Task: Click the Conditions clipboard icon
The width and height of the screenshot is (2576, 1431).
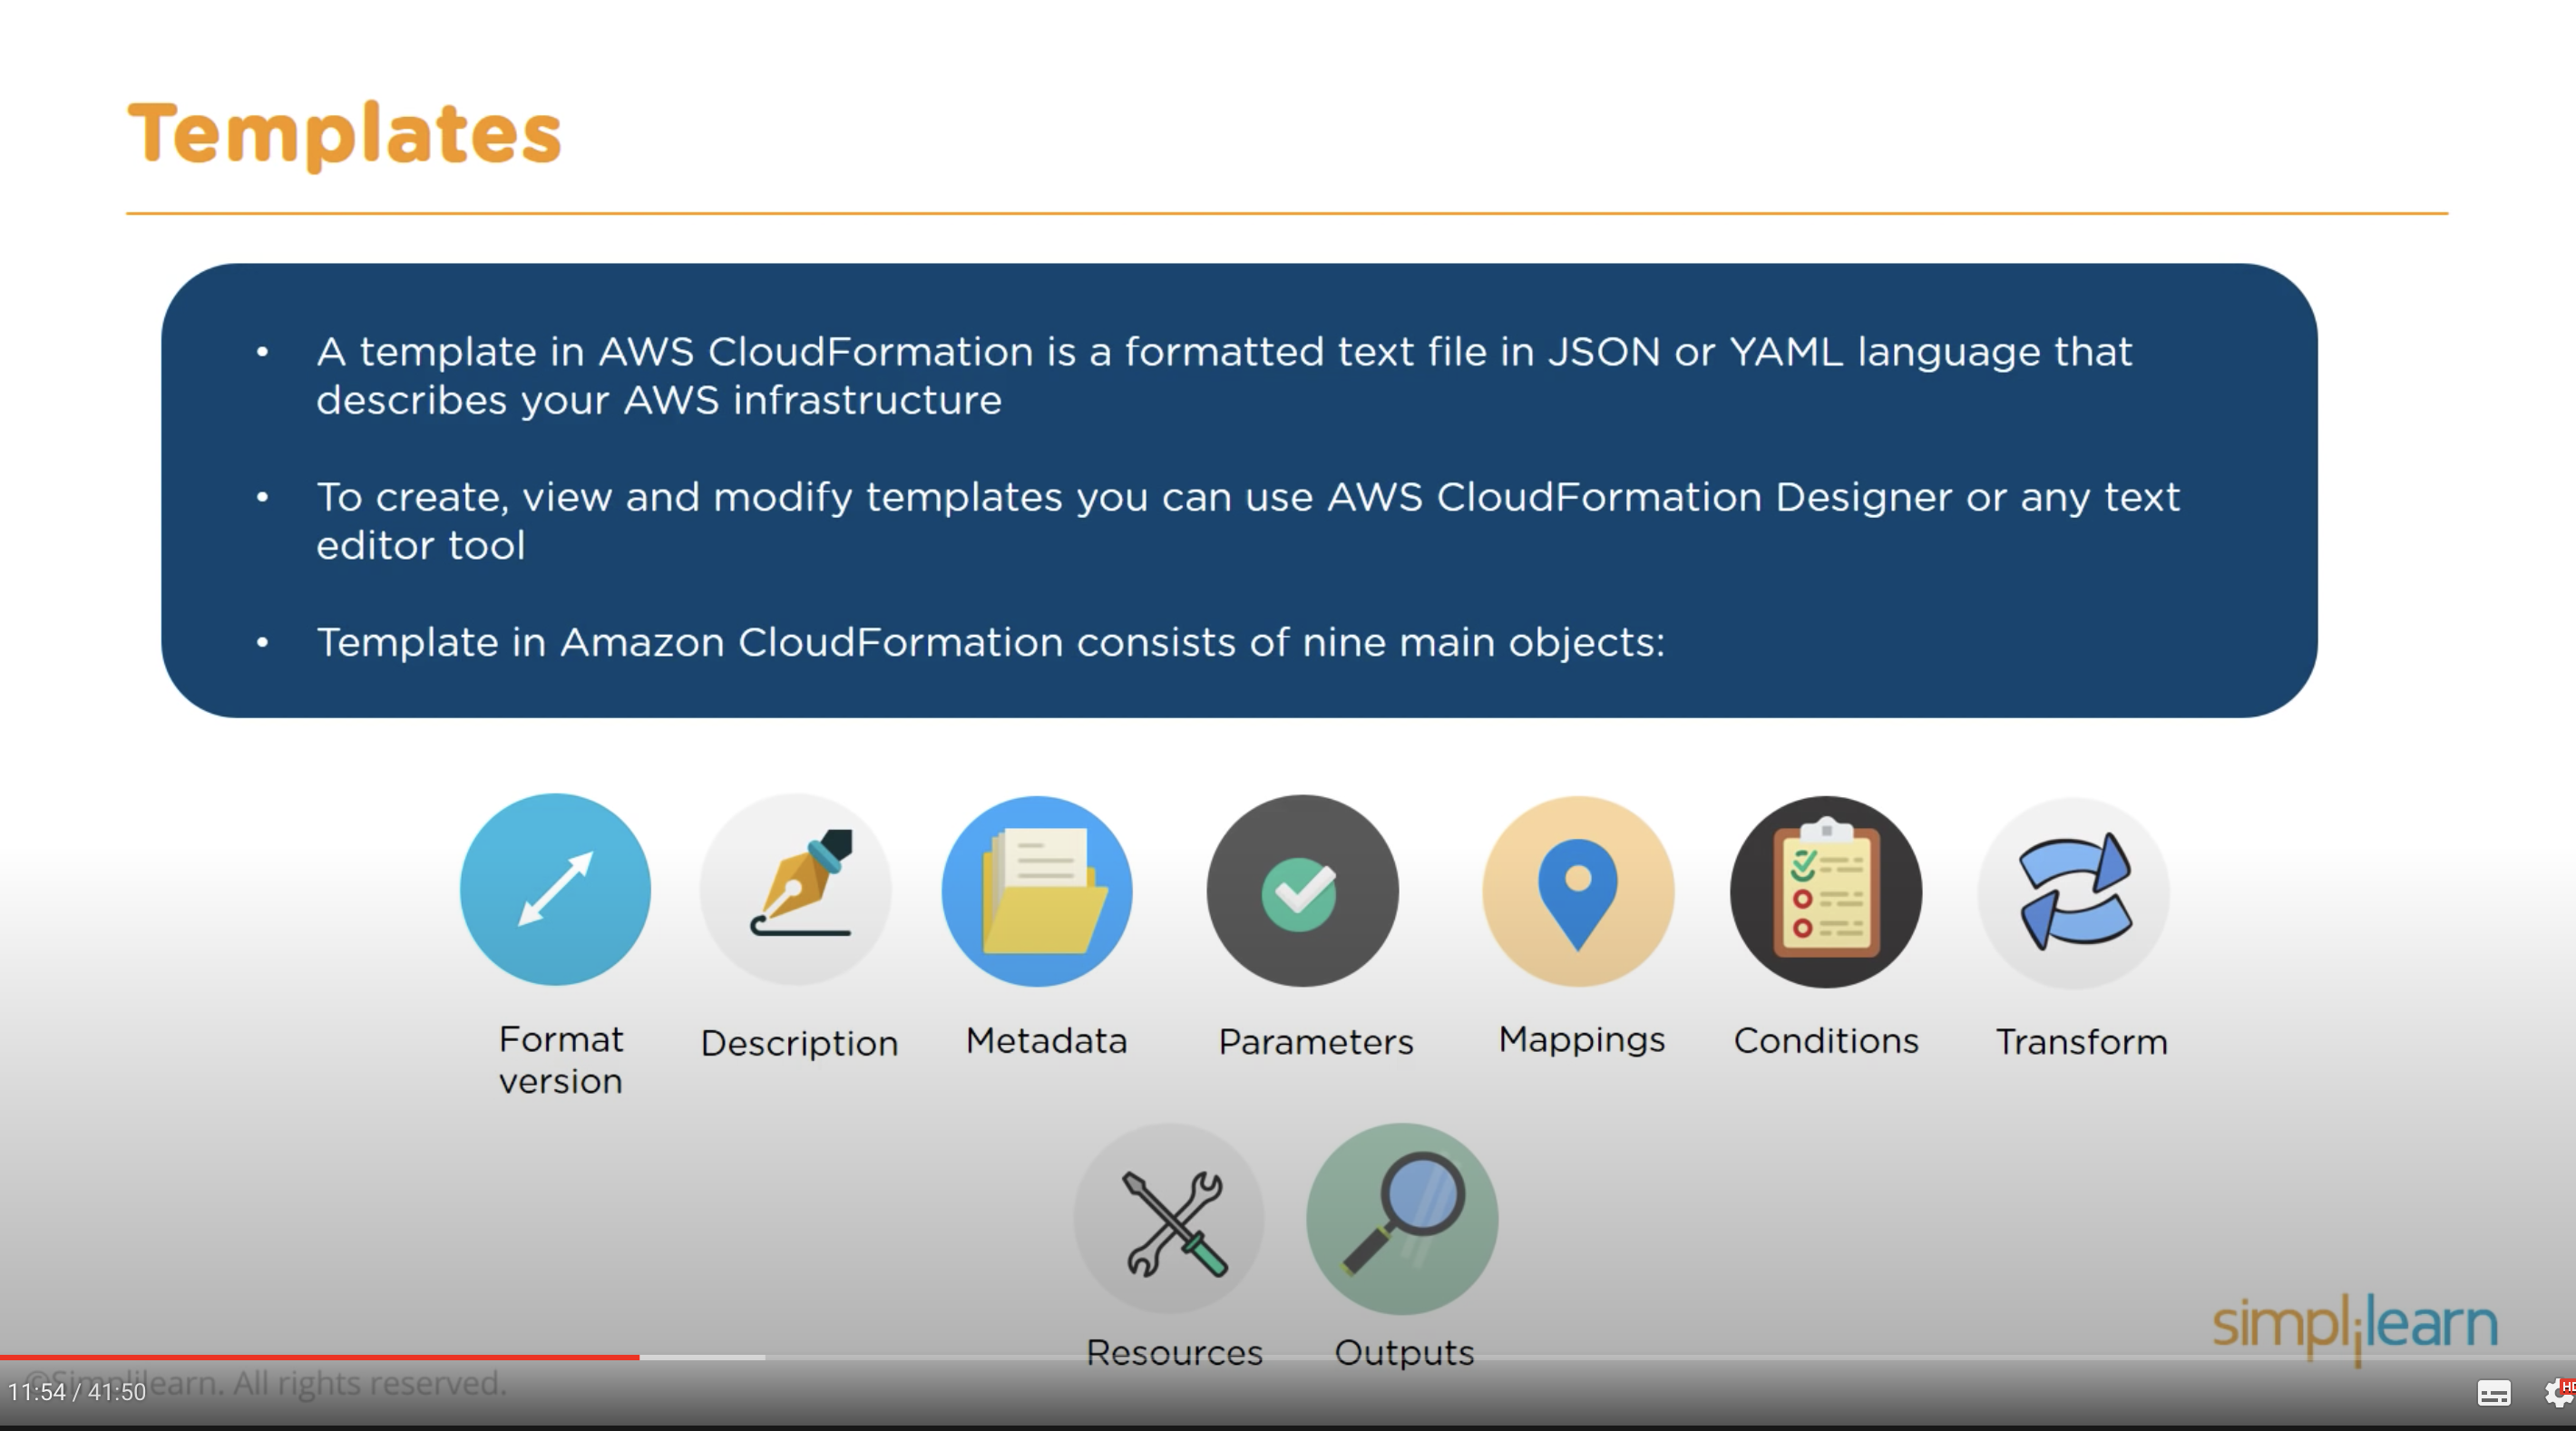Action: click(x=1826, y=891)
